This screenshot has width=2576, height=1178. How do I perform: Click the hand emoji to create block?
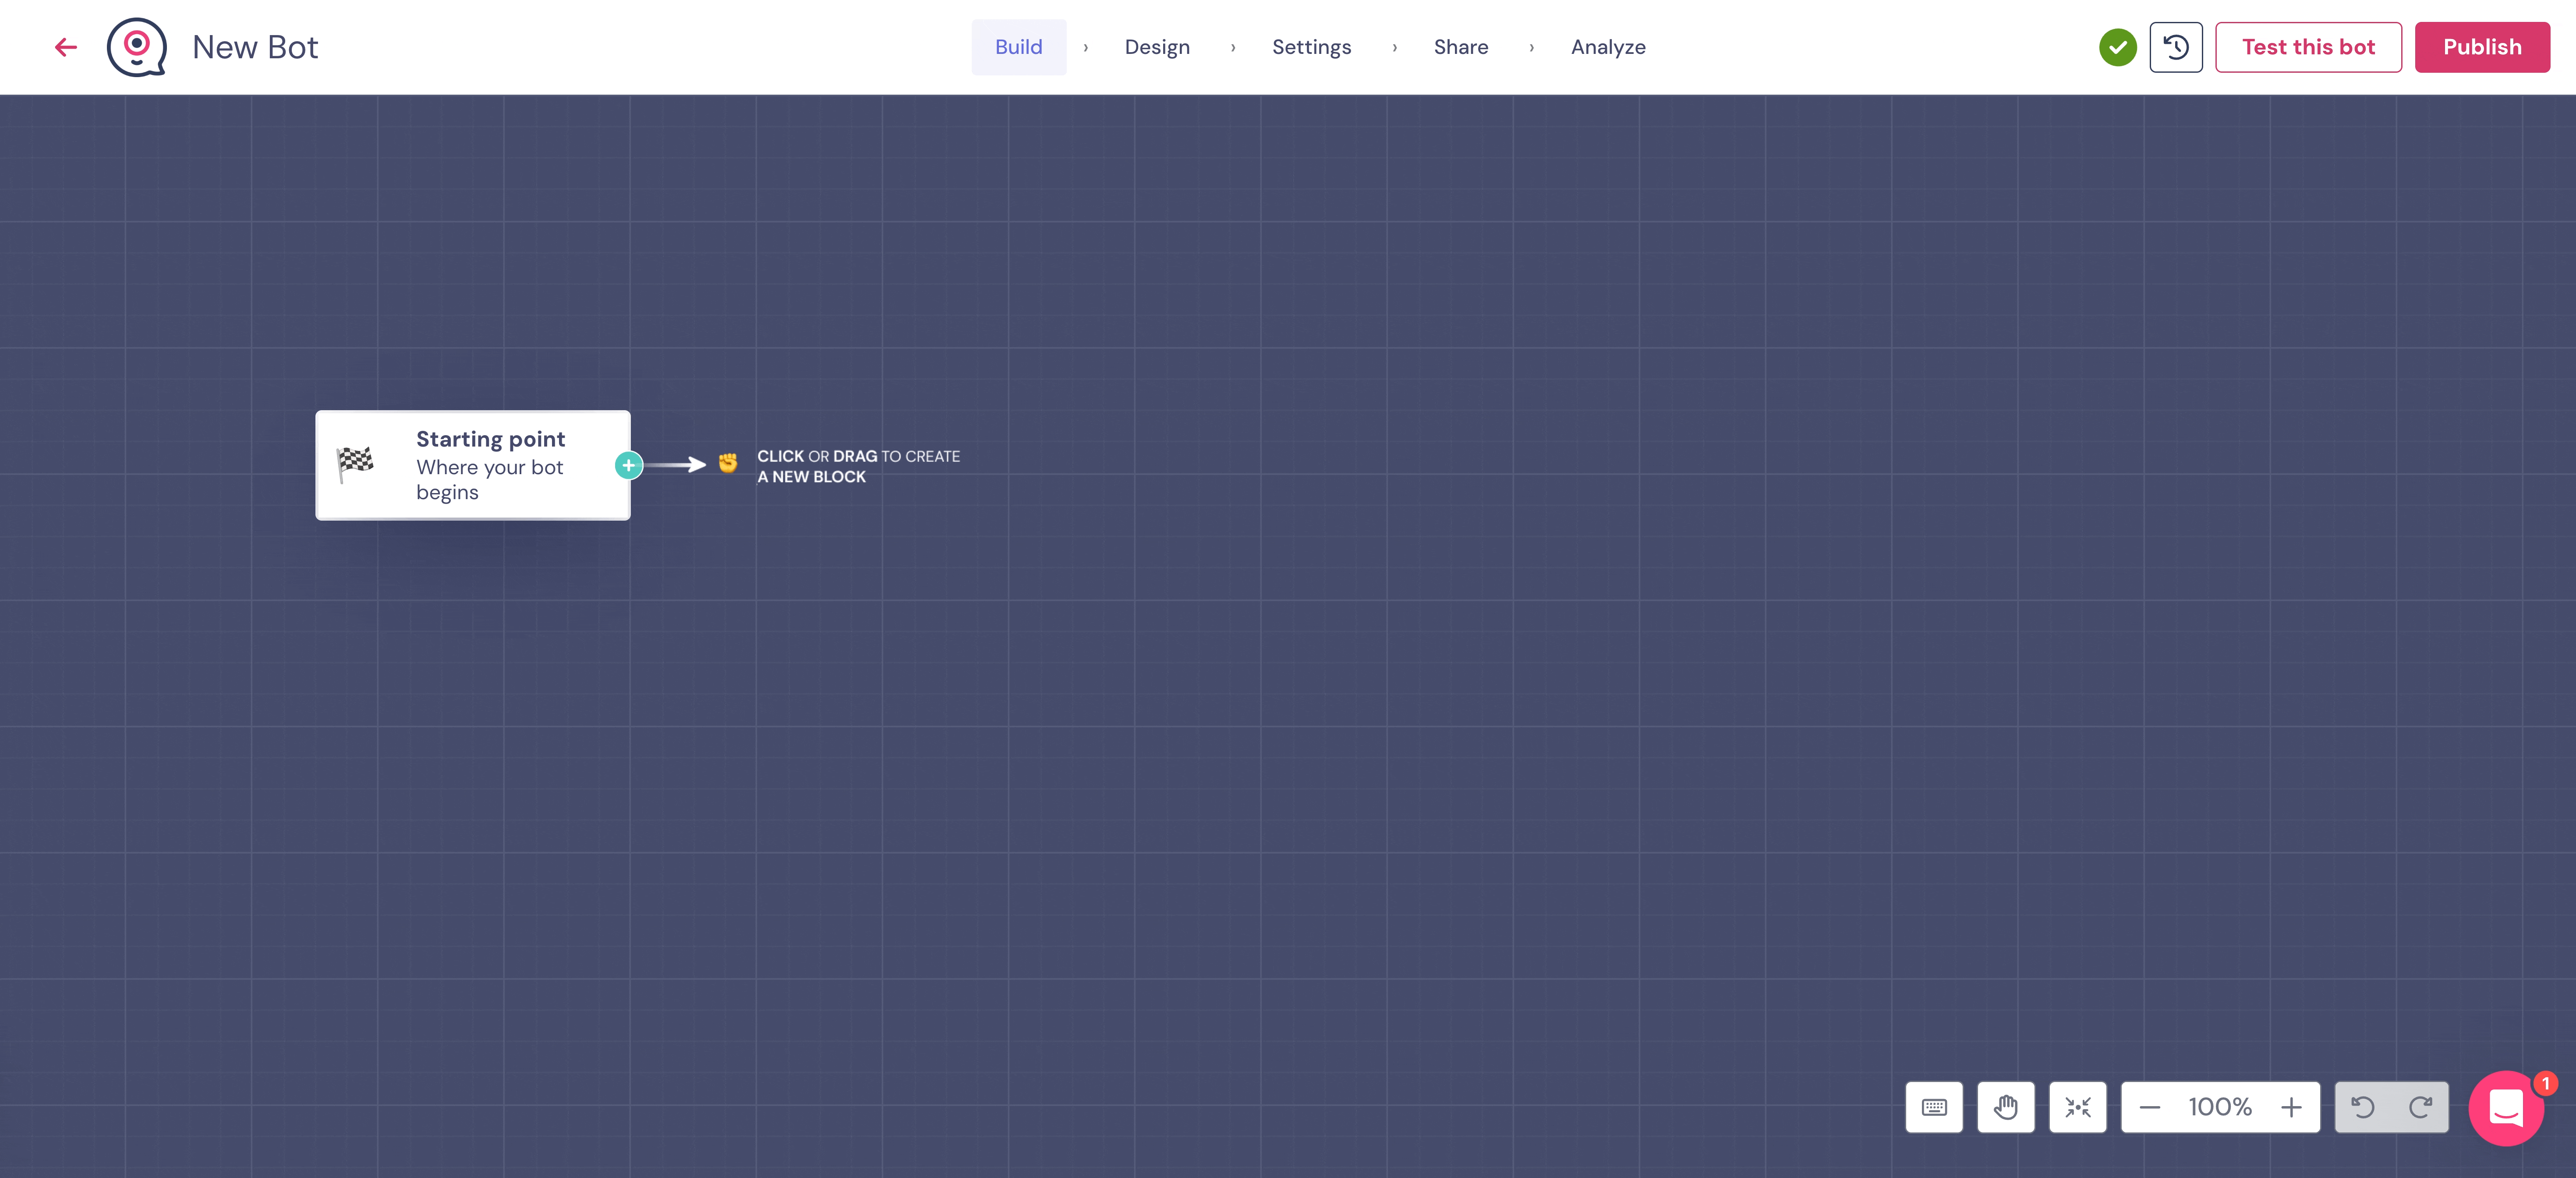(x=728, y=463)
